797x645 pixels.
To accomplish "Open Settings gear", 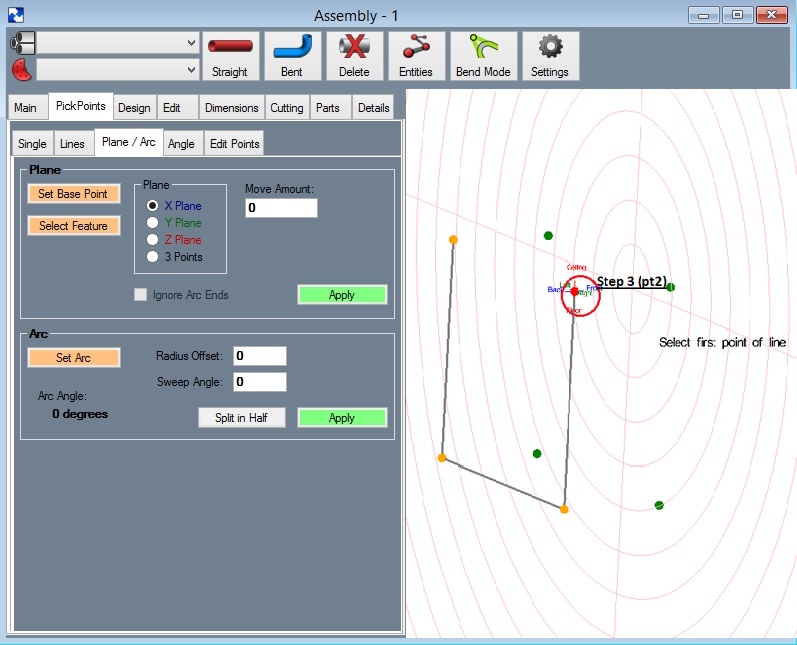I will click(x=549, y=56).
